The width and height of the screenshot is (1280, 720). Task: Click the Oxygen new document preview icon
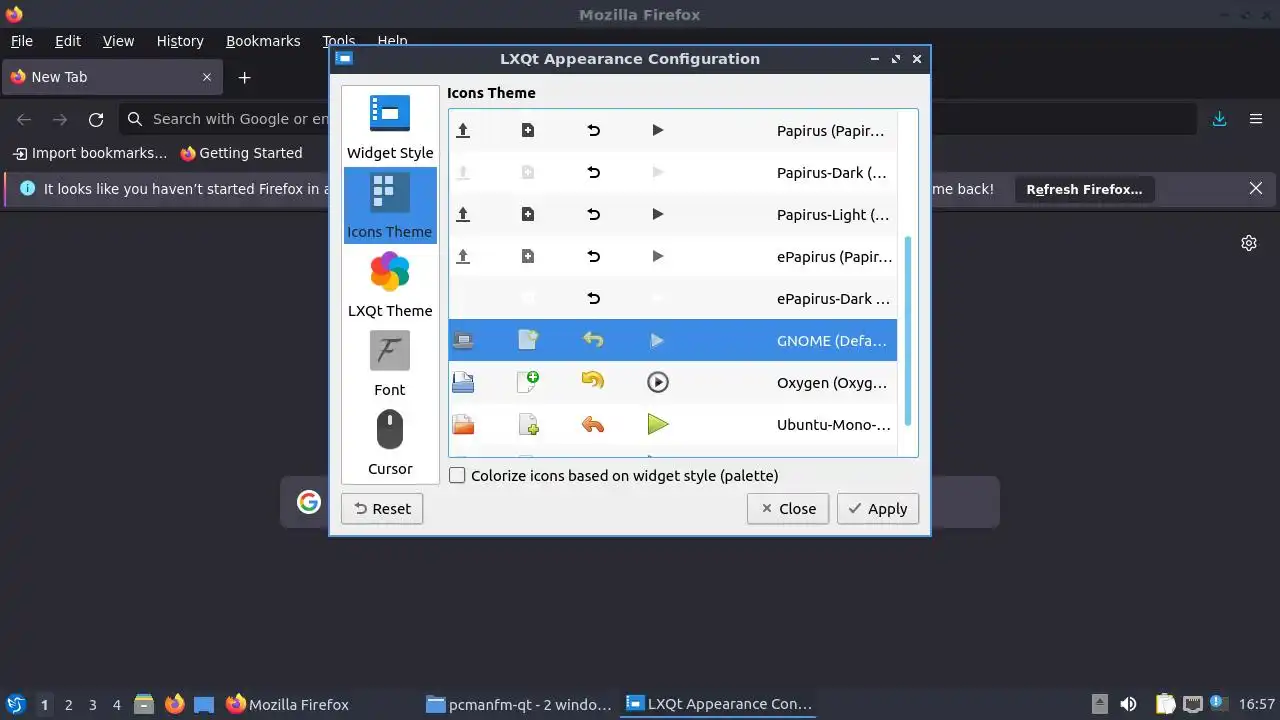click(x=528, y=382)
